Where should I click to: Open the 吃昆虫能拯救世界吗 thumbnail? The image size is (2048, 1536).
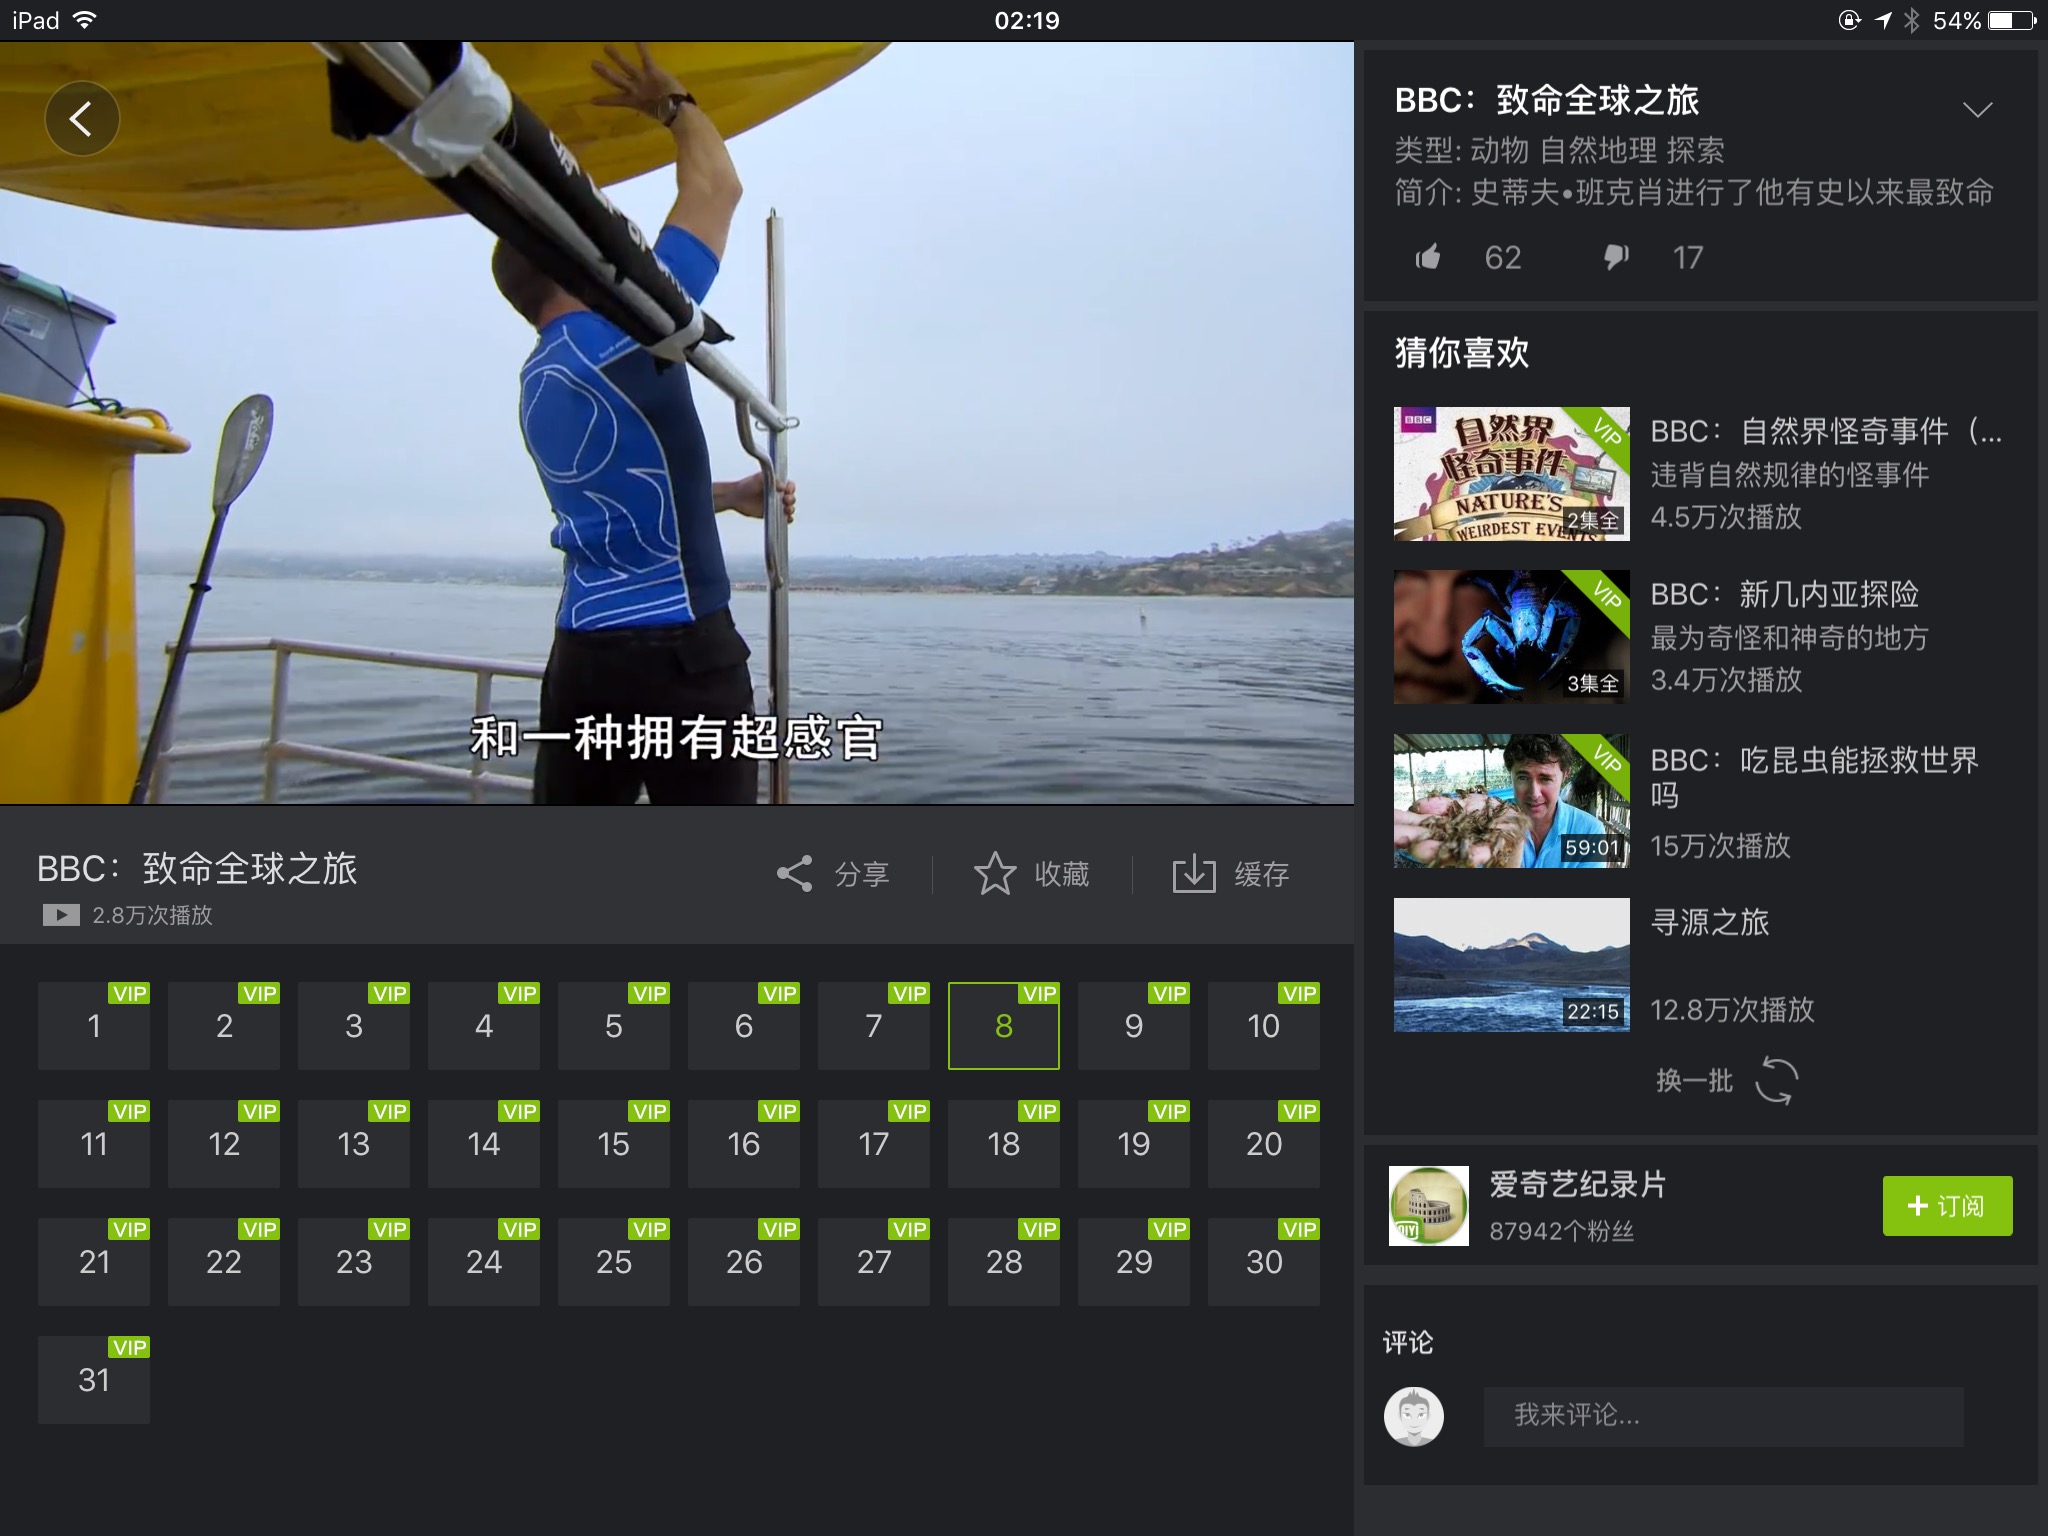(x=1512, y=801)
